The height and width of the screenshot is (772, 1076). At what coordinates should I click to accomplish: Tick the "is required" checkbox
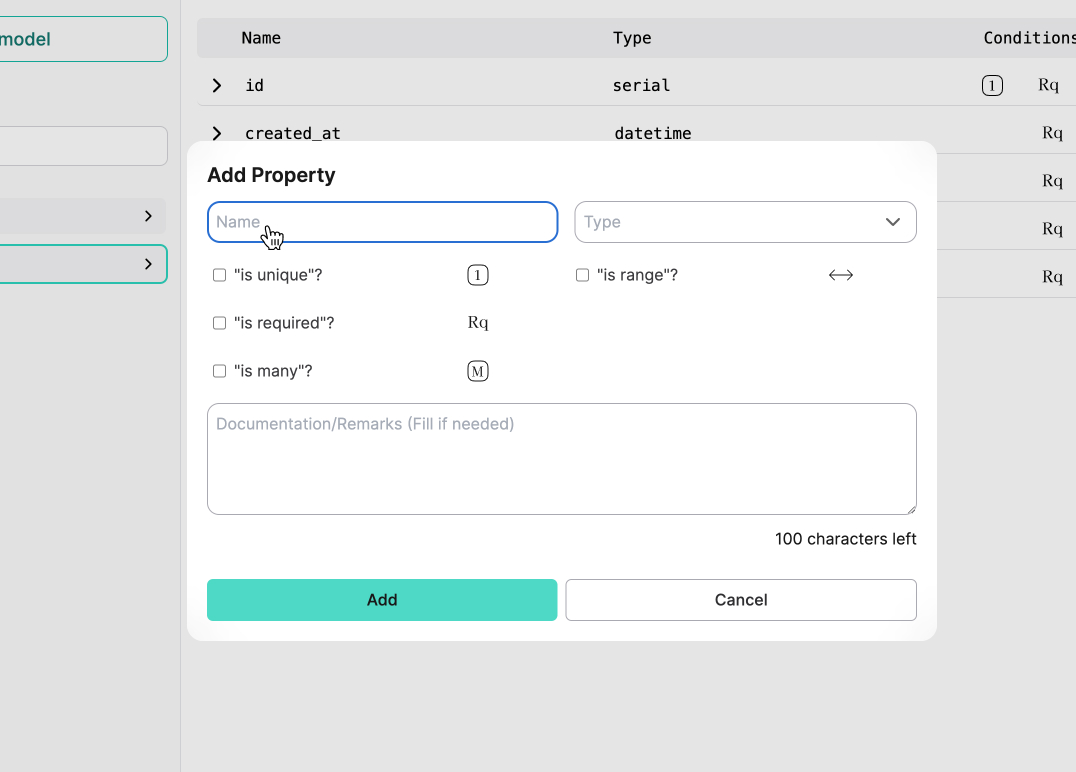[220, 323]
